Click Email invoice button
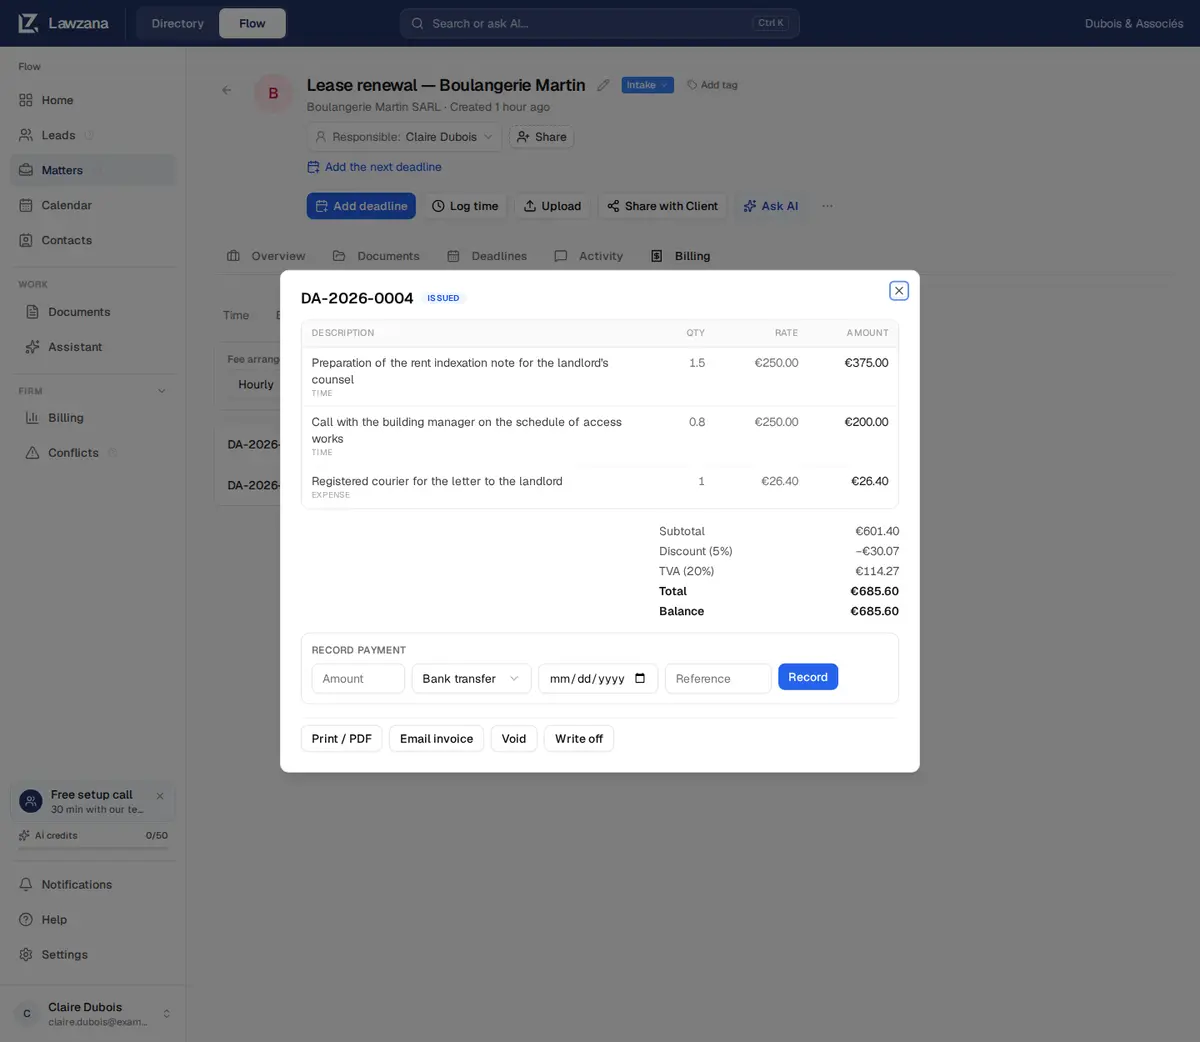 pyautogui.click(x=436, y=738)
